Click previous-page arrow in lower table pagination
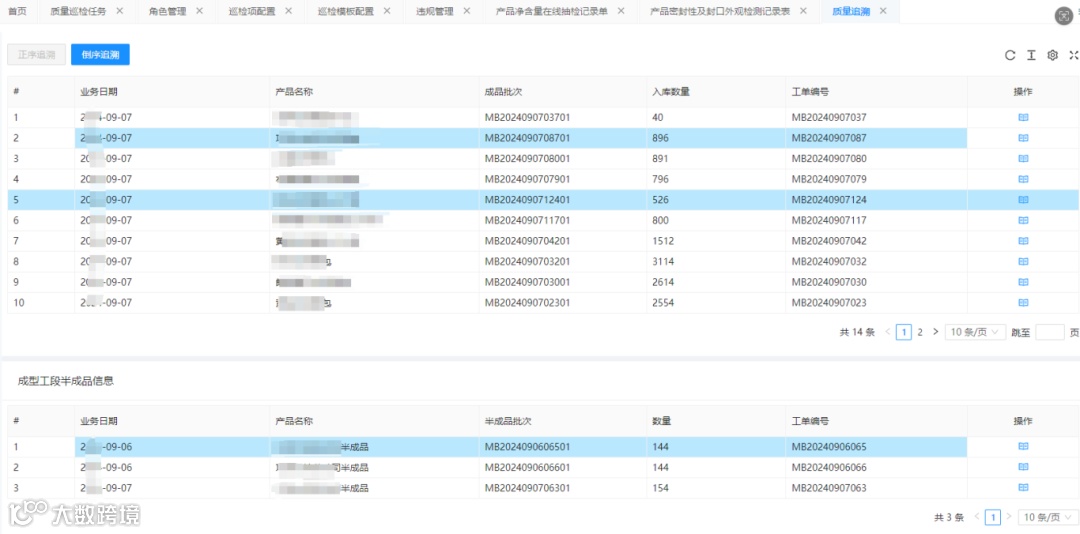 click(x=977, y=517)
